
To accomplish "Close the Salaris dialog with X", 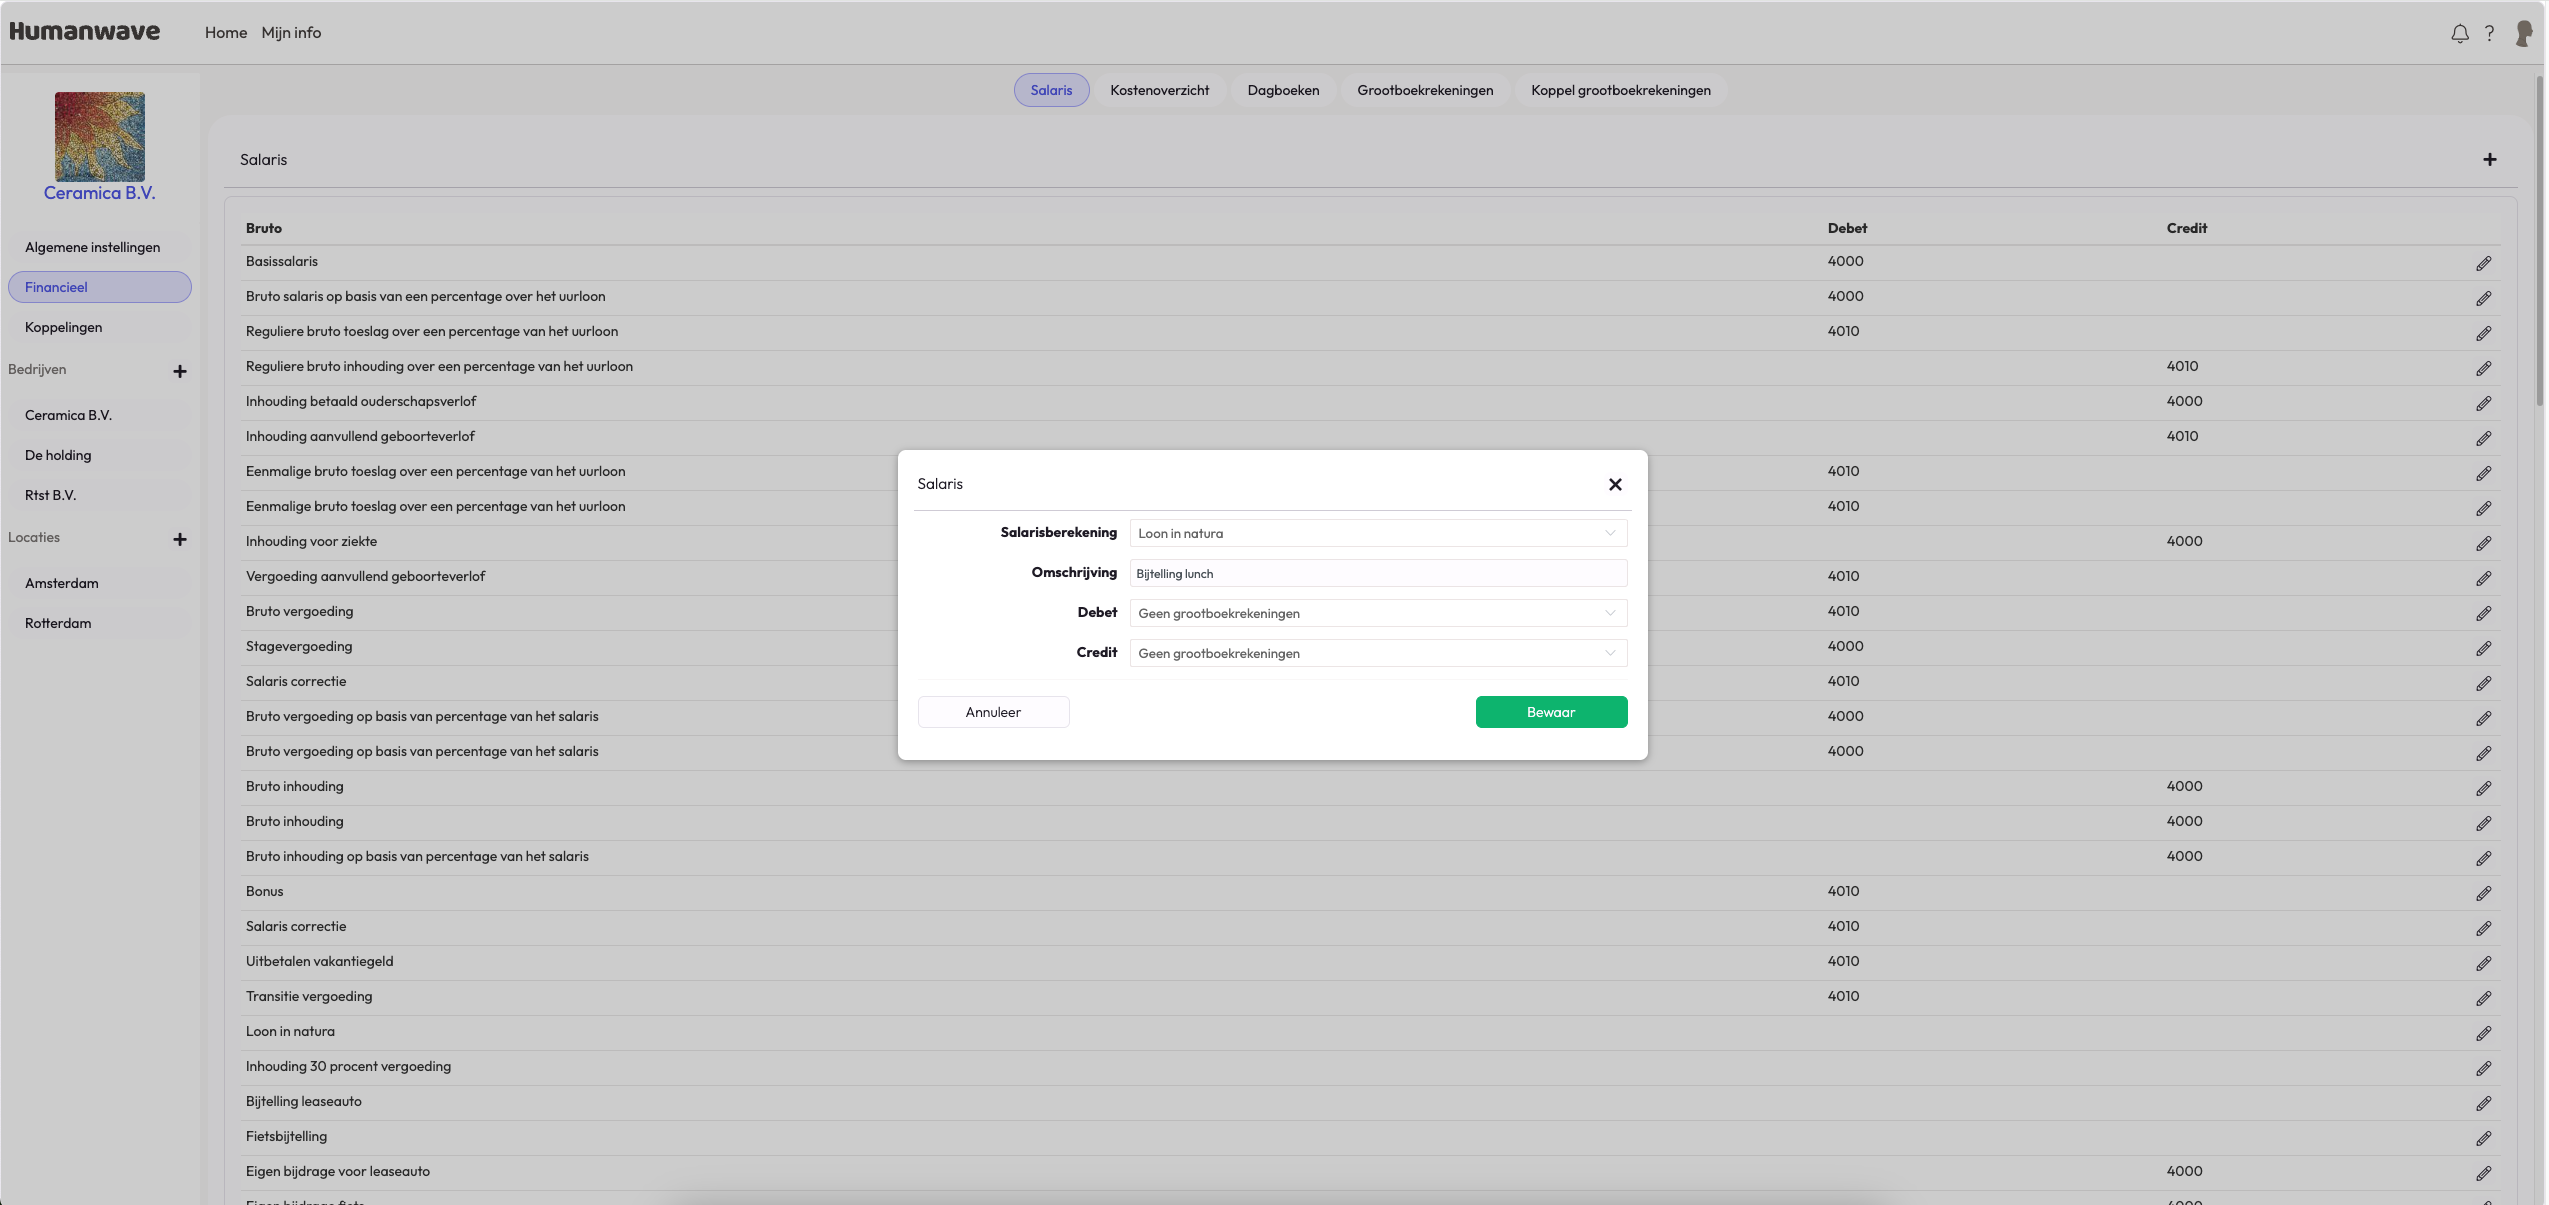I will [1614, 484].
